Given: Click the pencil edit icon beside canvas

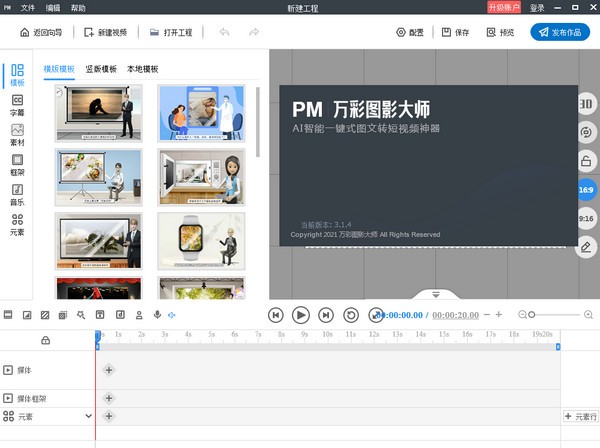Looking at the screenshot, I should click(586, 246).
